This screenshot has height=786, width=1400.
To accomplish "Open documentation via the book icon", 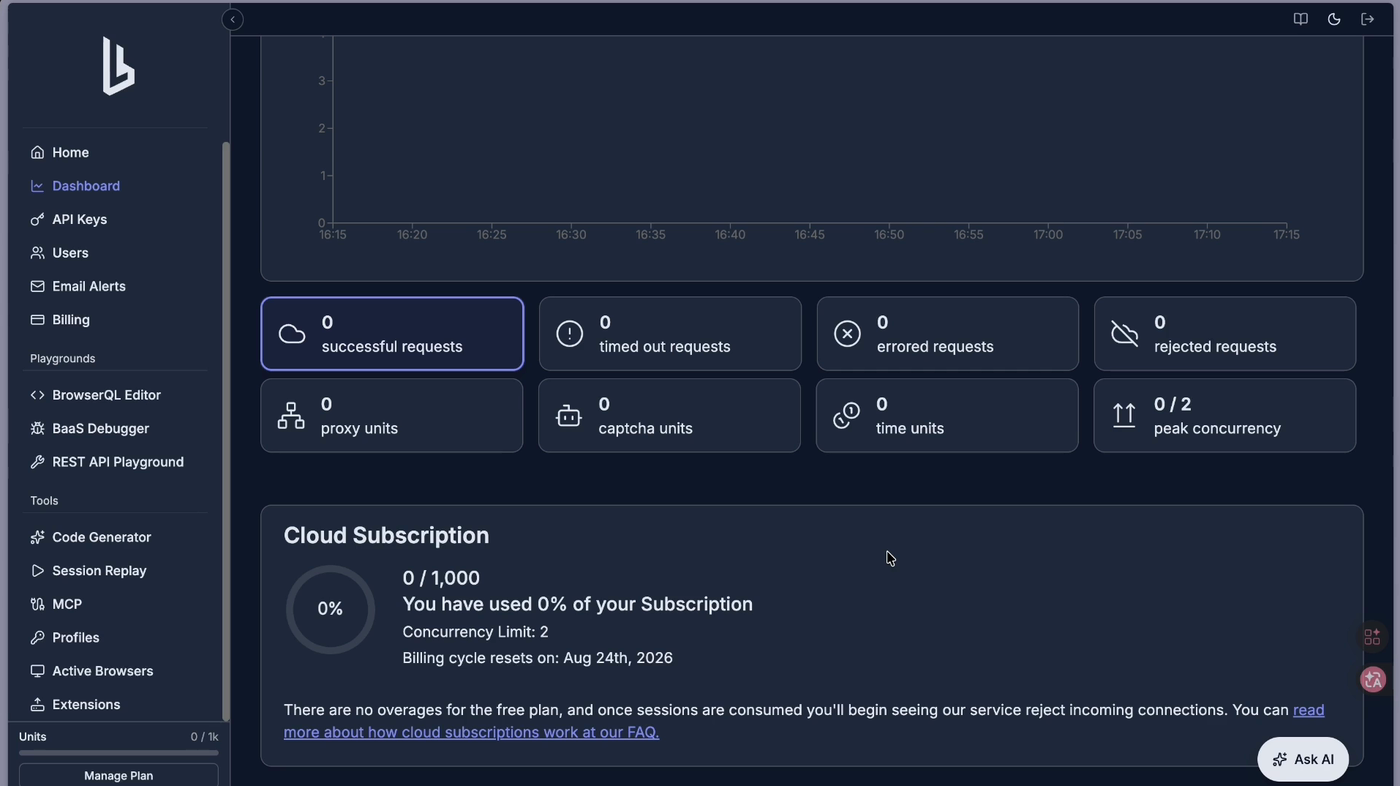I will (1300, 19).
